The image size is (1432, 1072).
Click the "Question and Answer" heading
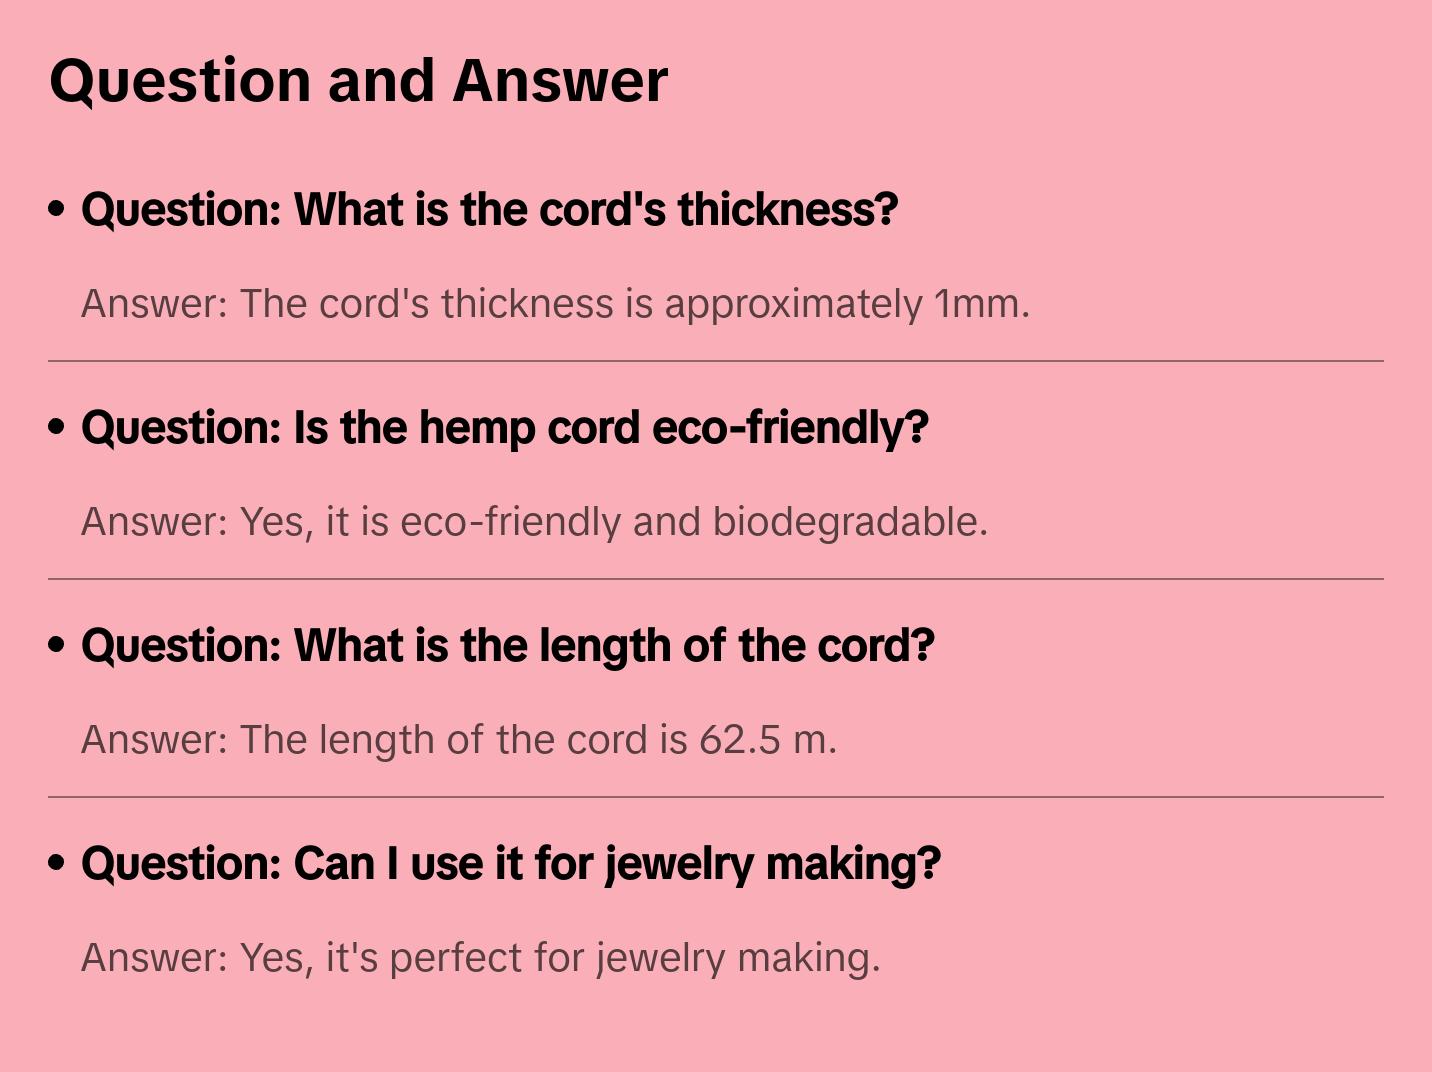tap(358, 80)
